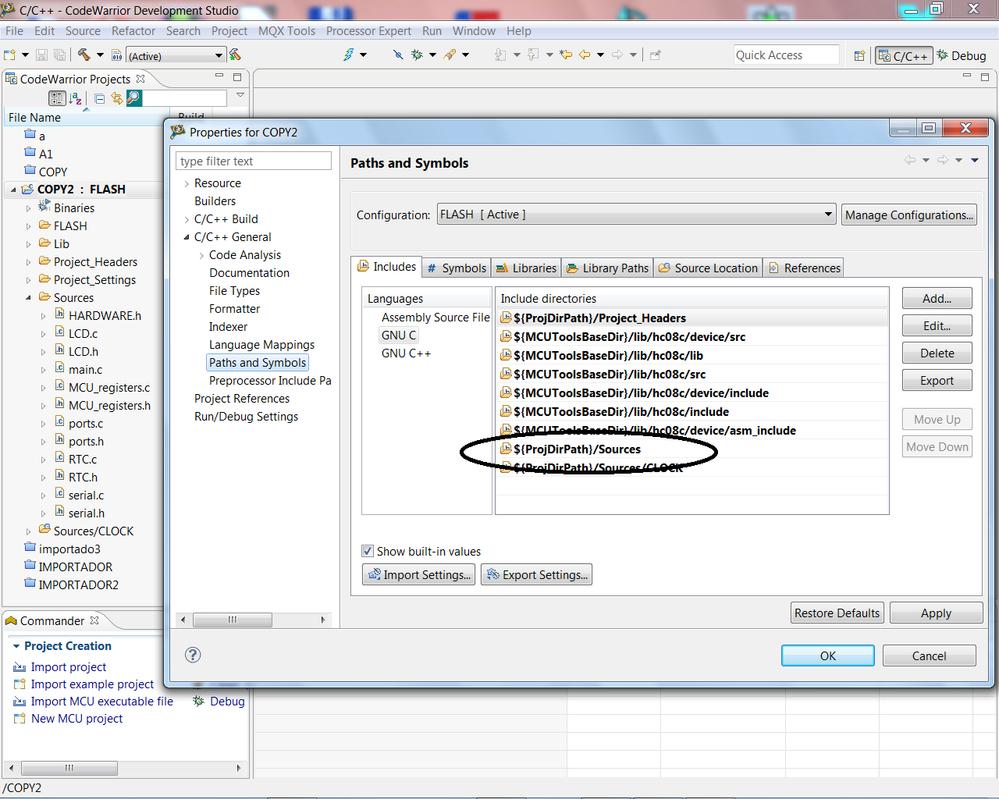Collapse the Project Creation section
Image resolution: width=999 pixels, height=799 pixels.
(x=16, y=646)
